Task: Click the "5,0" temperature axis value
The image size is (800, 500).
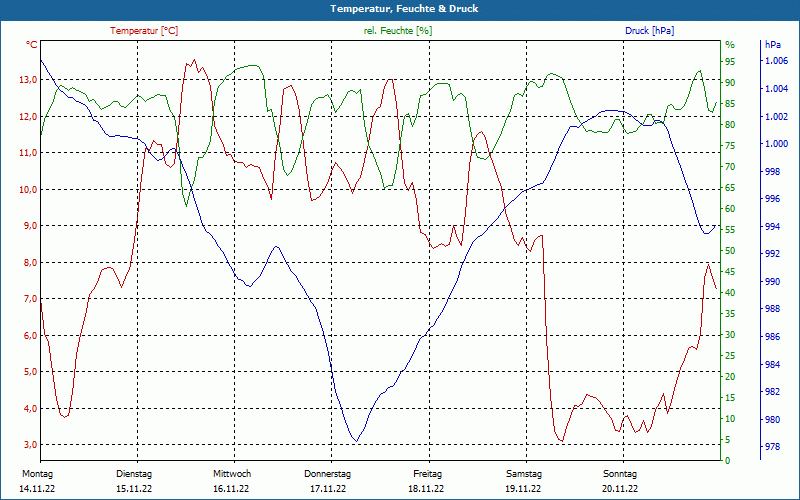Action: pyautogui.click(x=31, y=371)
